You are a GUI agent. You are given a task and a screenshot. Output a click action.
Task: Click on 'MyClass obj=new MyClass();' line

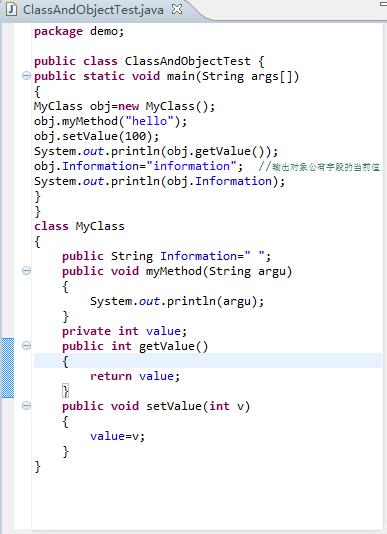[124, 106]
